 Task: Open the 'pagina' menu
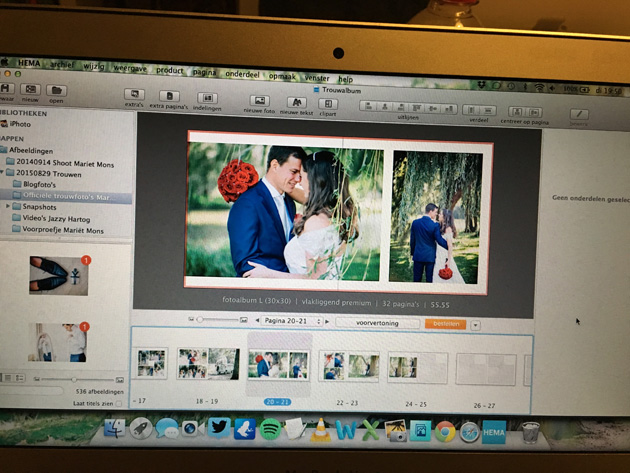(204, 72)
